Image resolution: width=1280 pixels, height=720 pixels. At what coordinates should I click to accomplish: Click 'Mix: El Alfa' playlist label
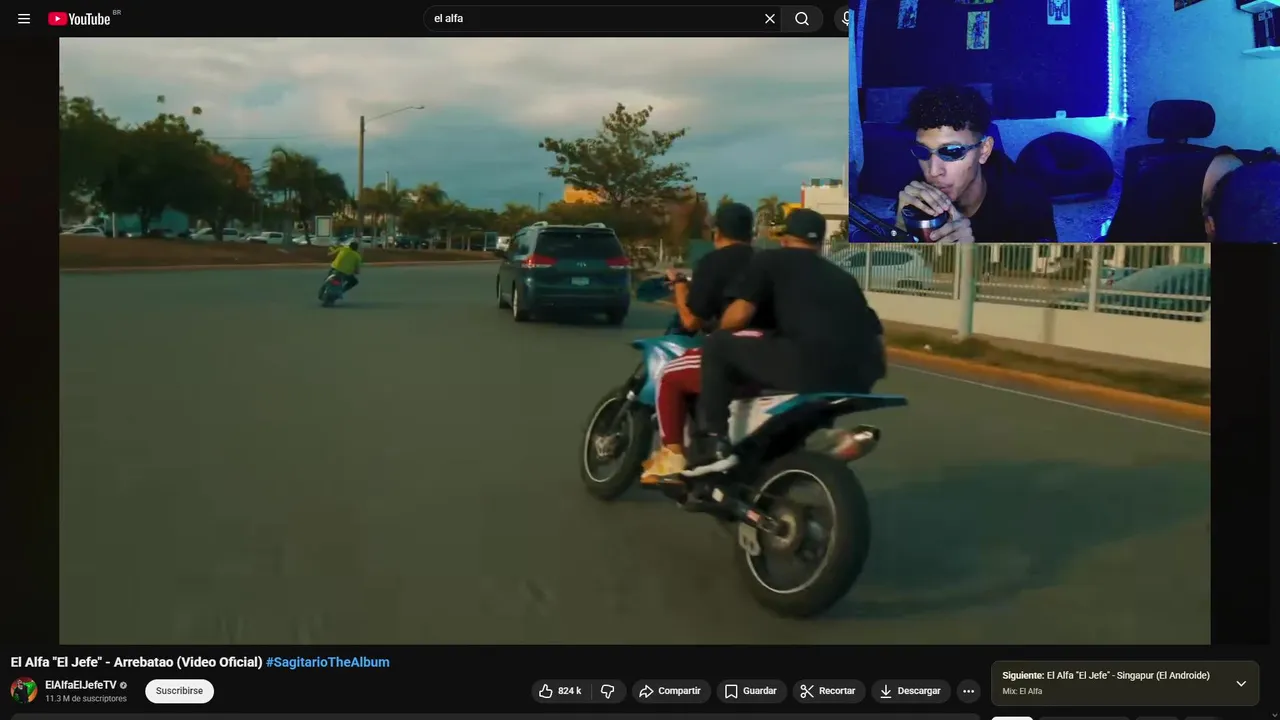point(1022,692)
